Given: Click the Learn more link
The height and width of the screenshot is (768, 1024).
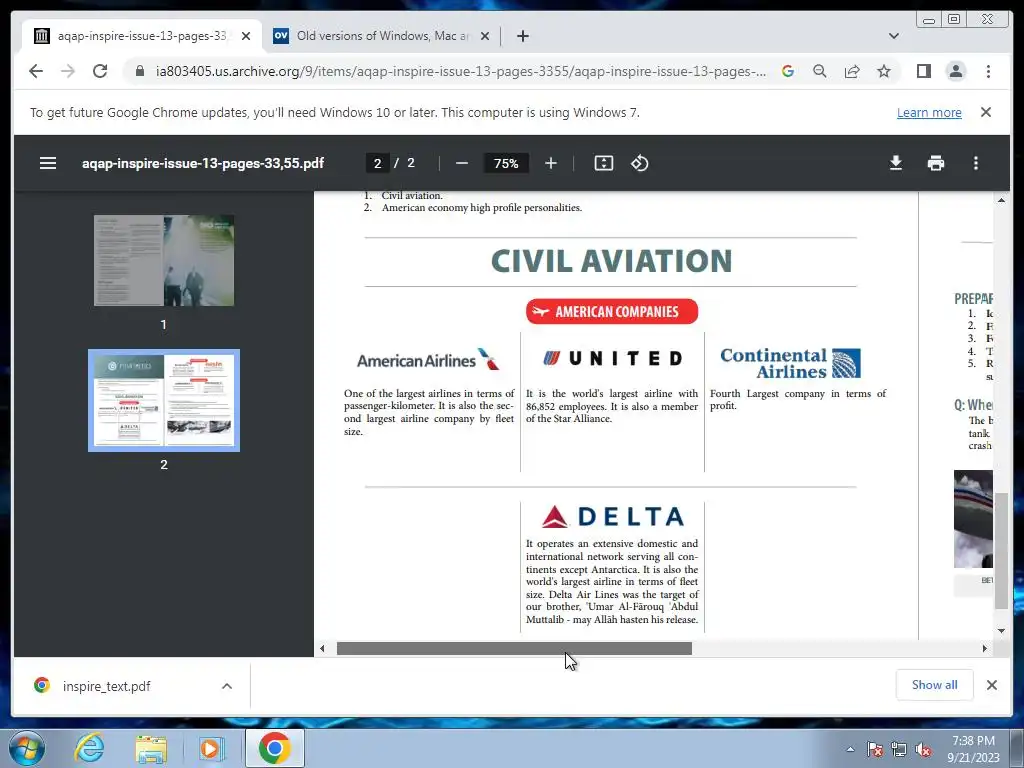Looking at the screenshot, I should click(929, 112).
